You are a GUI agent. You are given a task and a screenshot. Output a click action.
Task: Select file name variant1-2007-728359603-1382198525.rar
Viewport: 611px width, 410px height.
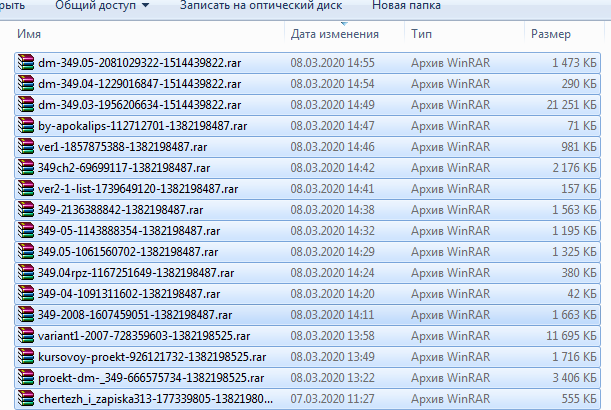144,337
